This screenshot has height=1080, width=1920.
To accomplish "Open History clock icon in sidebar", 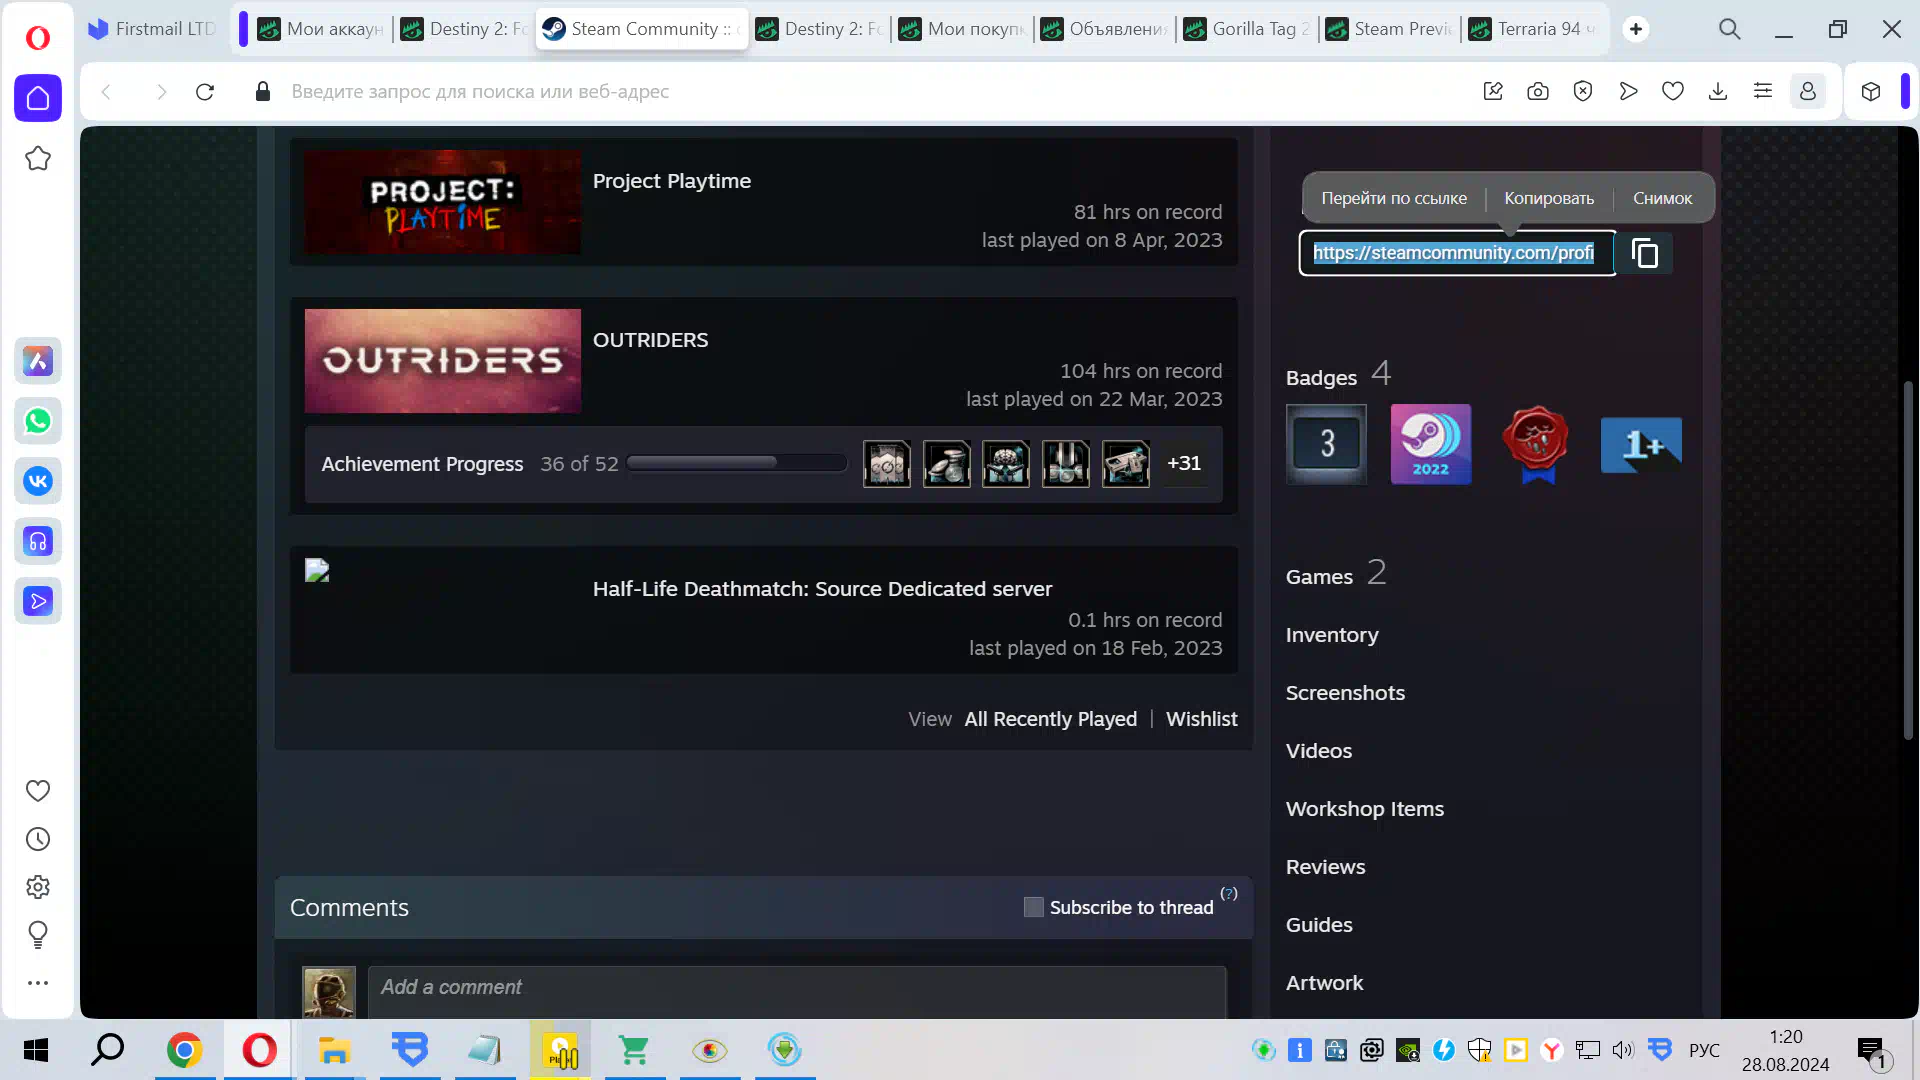I will [38, 839].
